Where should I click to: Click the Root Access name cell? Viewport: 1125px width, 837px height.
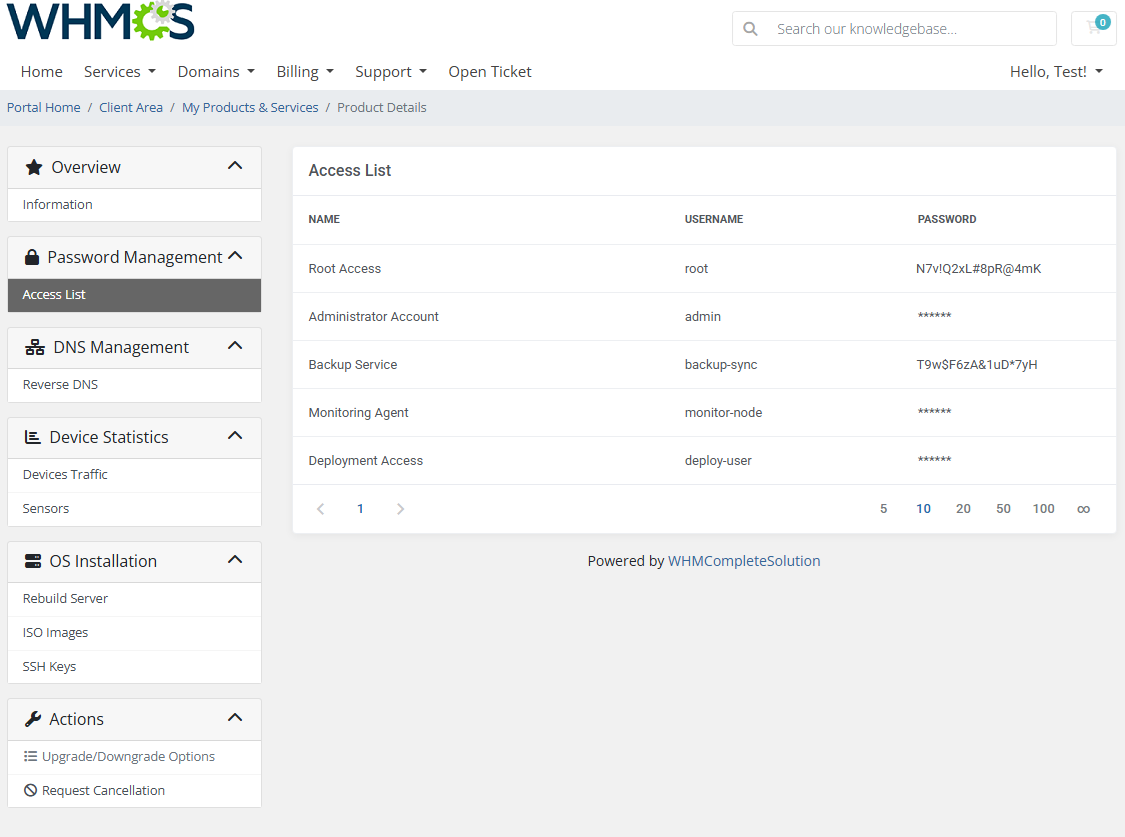pyautogui.click(x=344, y=269)
